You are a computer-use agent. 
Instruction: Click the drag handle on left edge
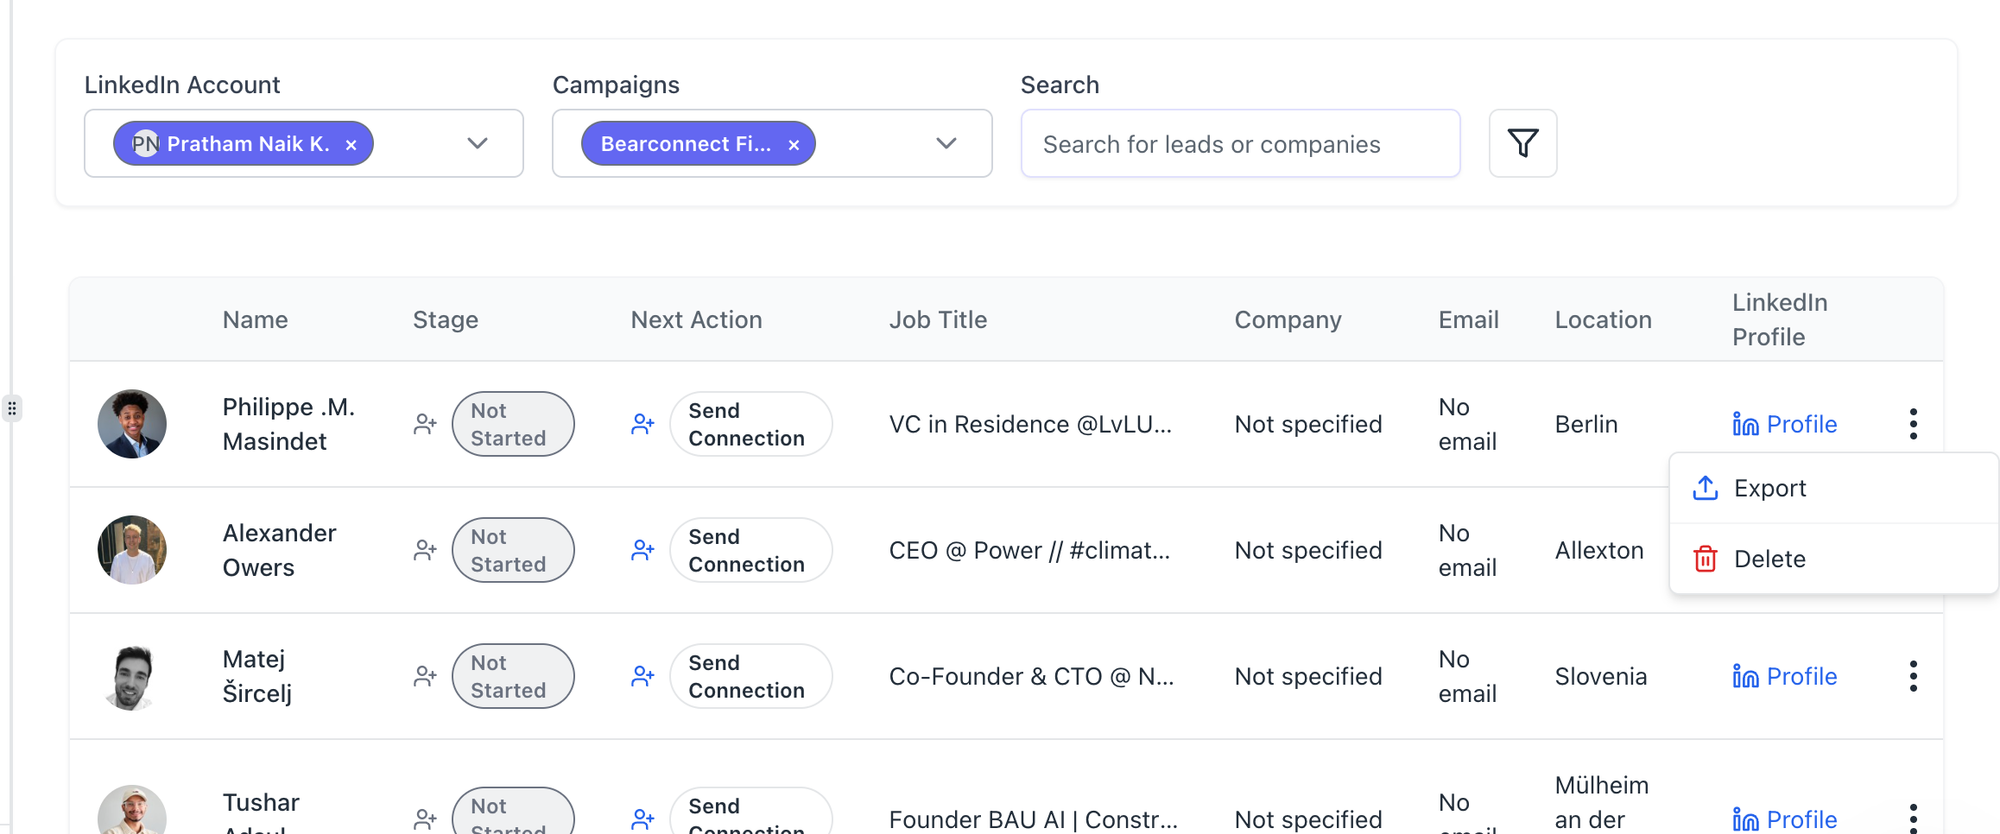pyautogui.click(x=12, y=408)
